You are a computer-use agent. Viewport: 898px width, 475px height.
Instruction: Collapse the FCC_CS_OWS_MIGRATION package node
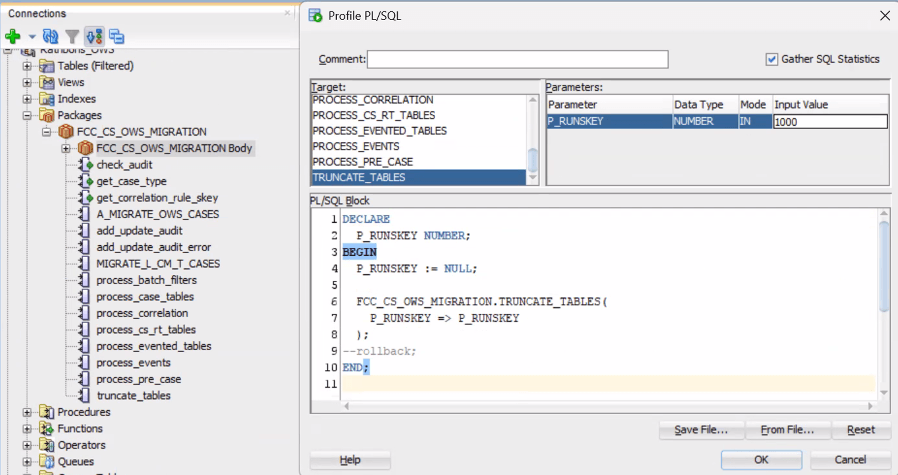(x=46, y=132)
